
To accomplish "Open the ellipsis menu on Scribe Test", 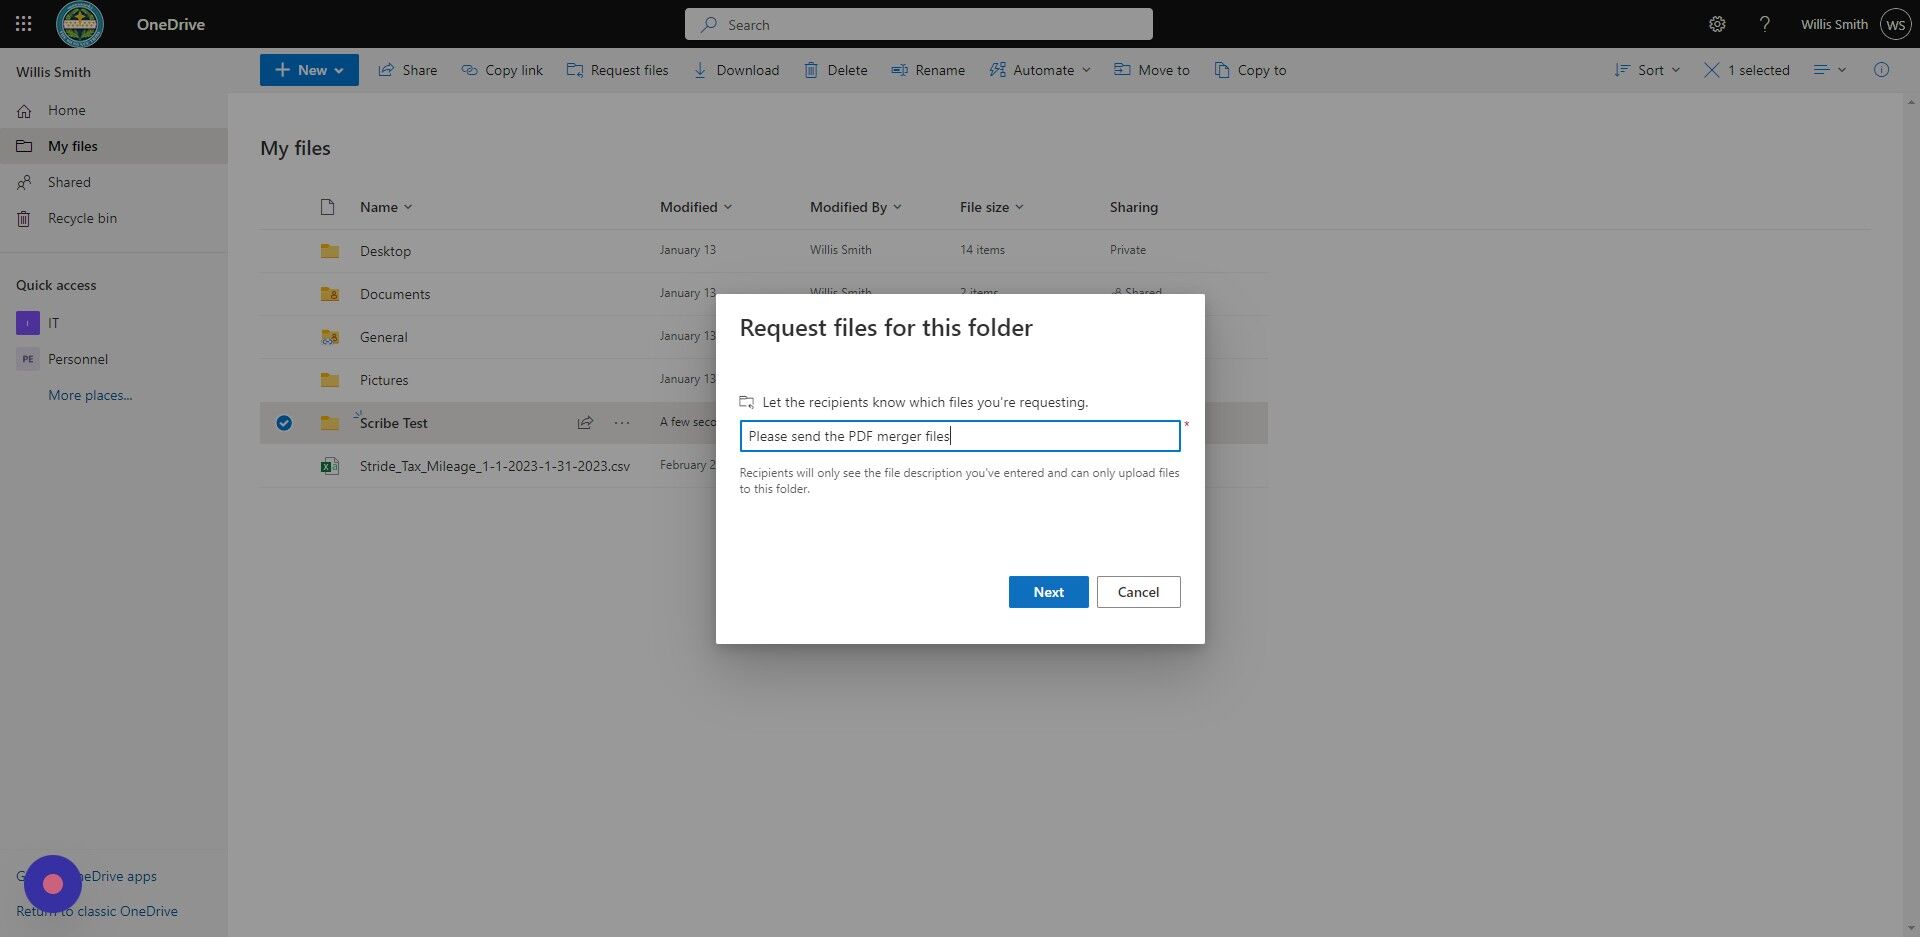I will 622,422.
